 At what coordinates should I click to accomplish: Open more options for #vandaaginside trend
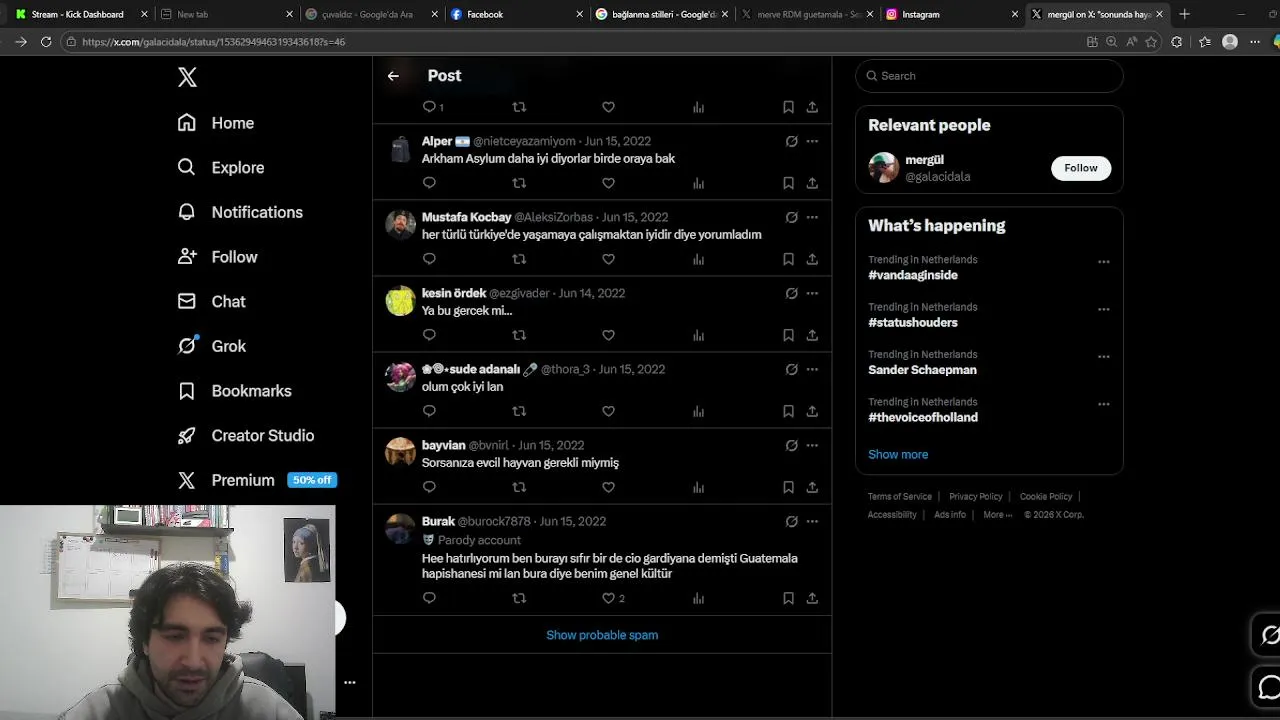[1103, 262]
